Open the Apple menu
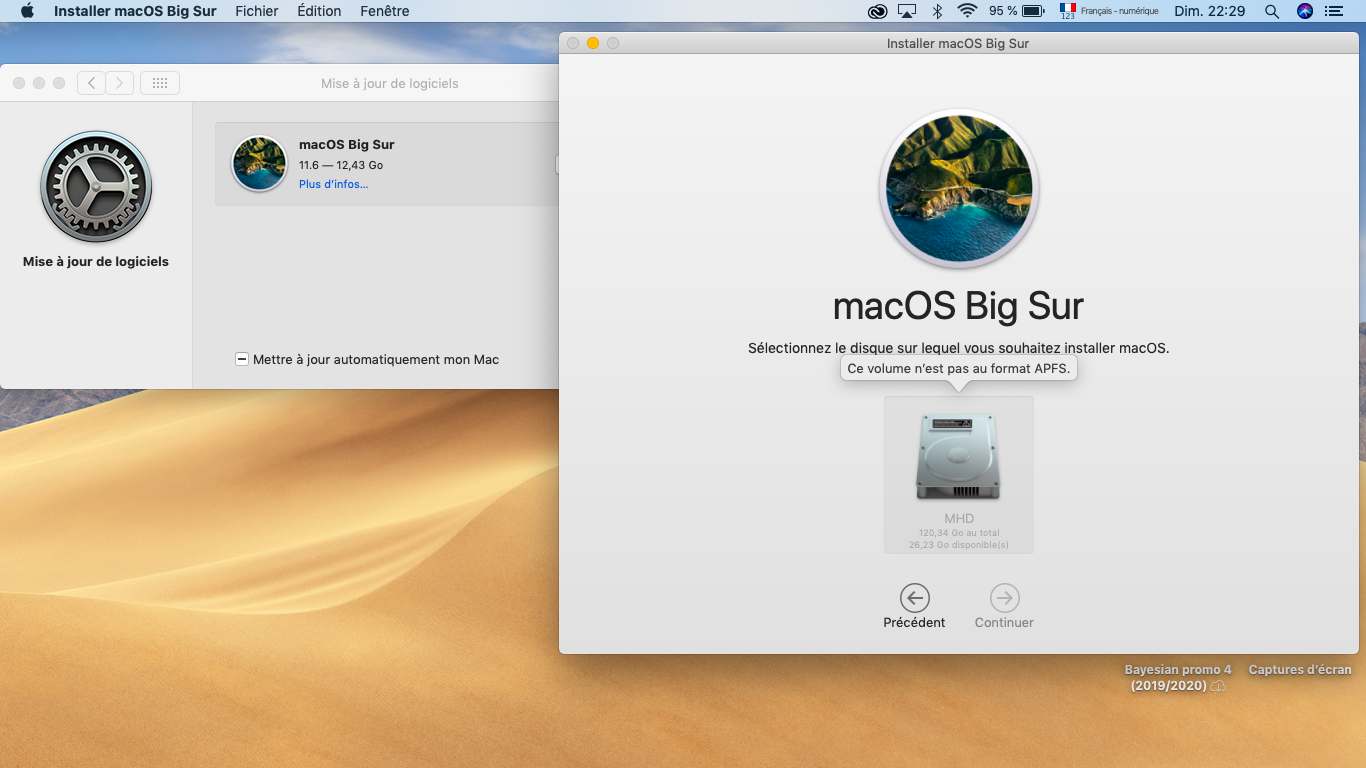 pyautogui.click(x=27, y=11)
